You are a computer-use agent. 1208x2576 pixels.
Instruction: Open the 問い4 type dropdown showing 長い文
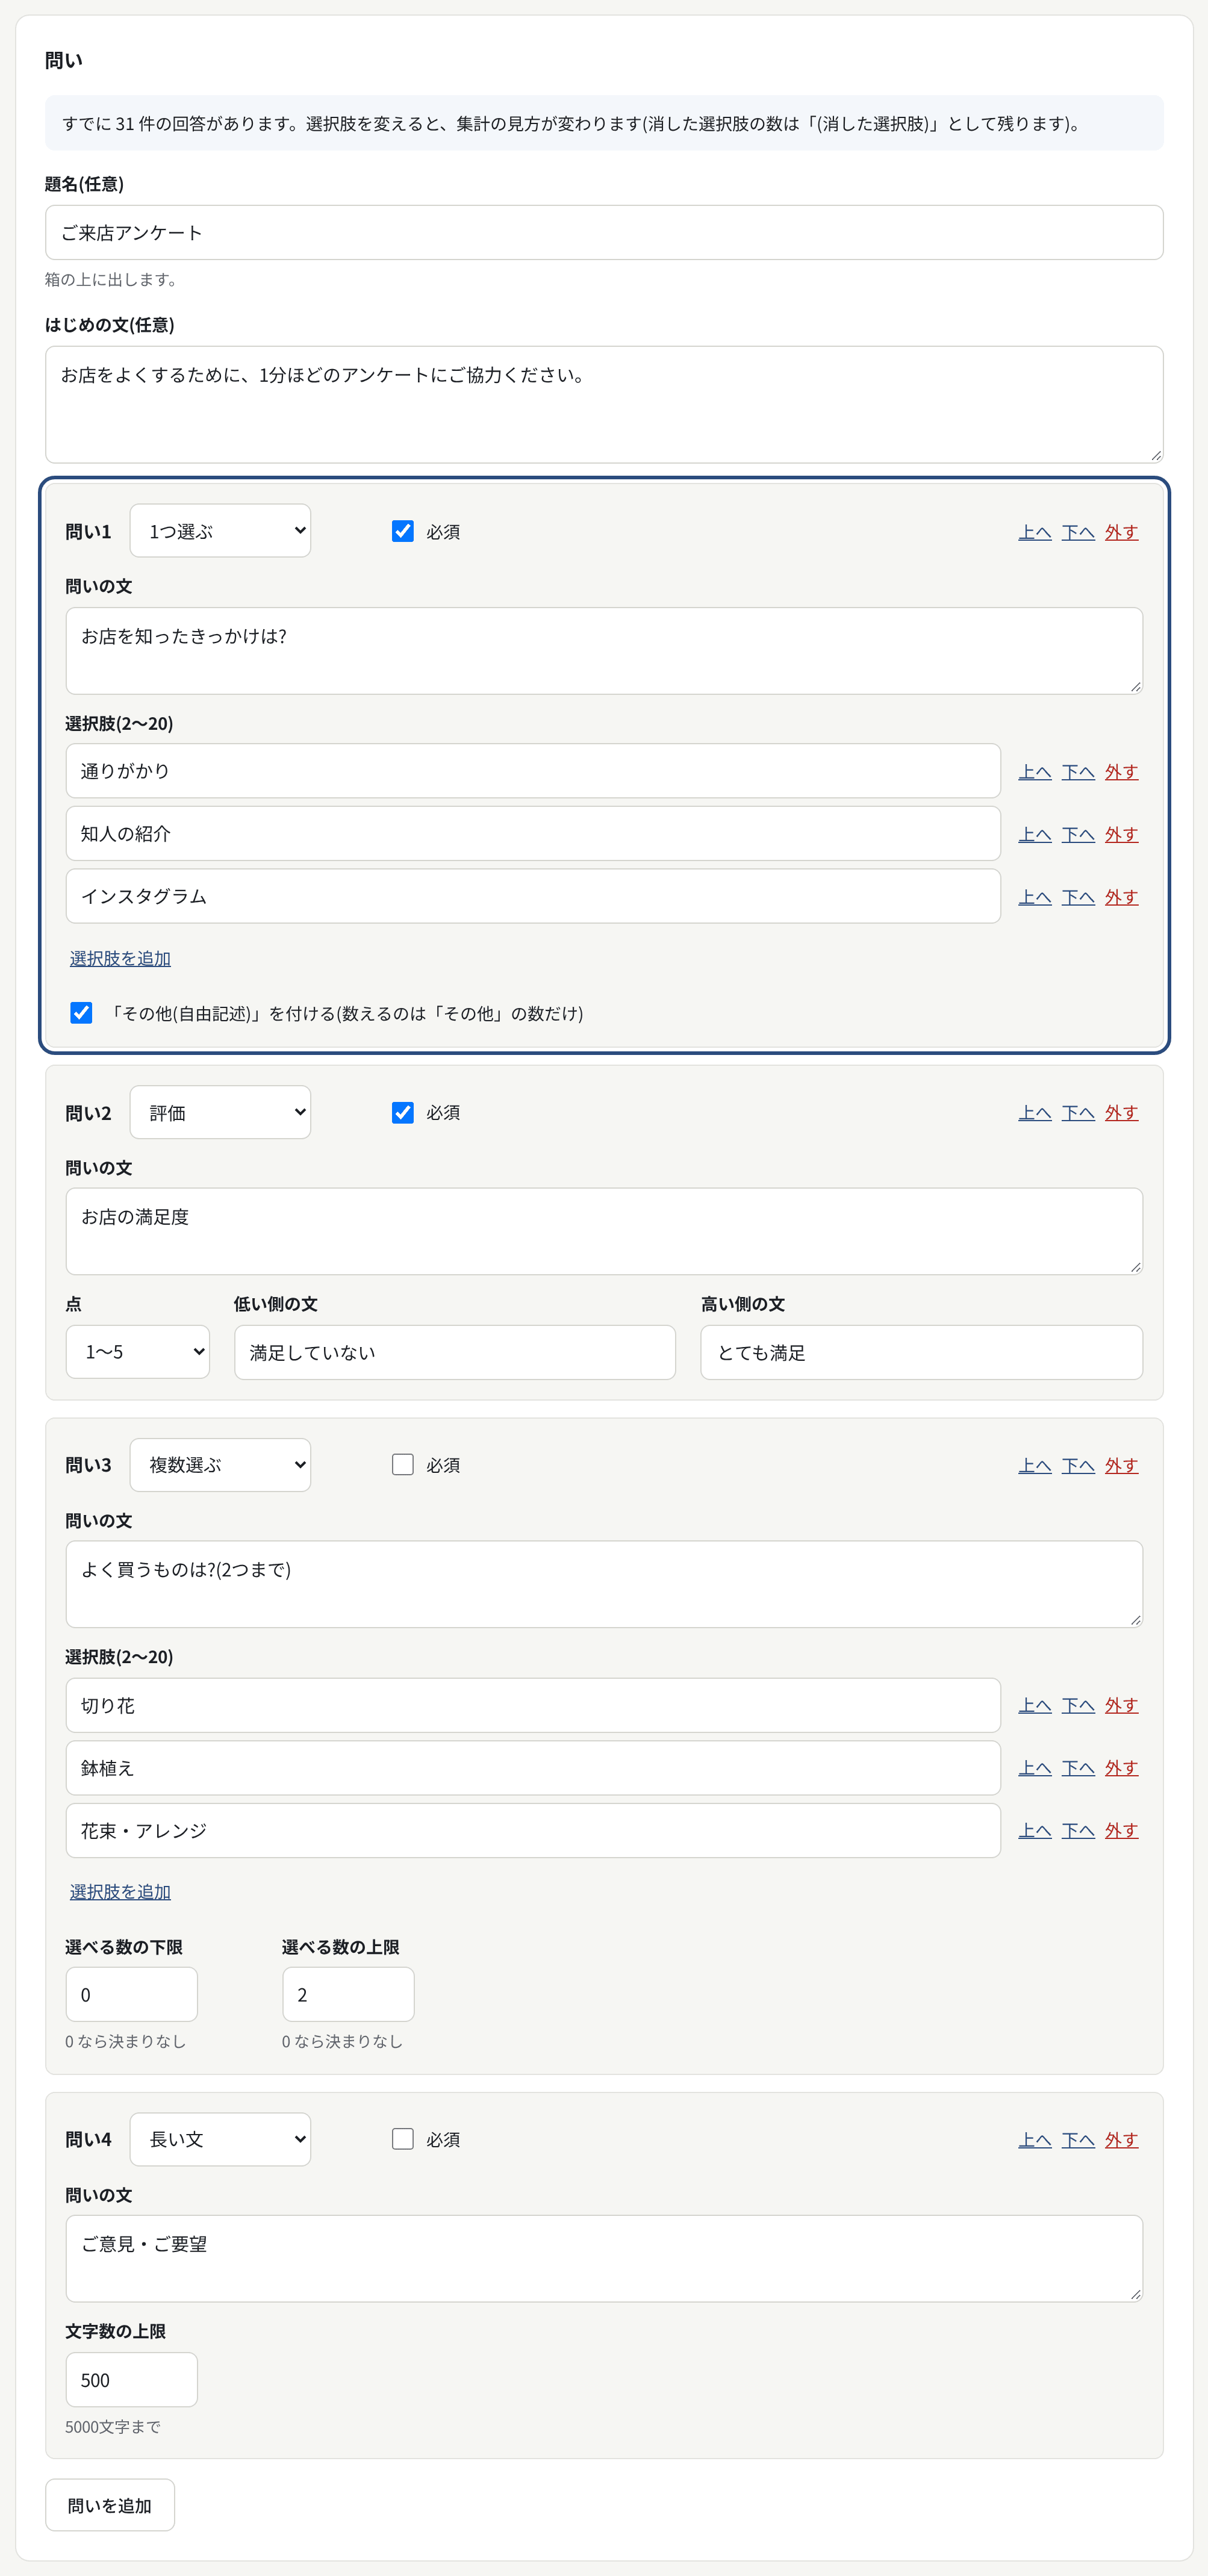click(220, 2139)
